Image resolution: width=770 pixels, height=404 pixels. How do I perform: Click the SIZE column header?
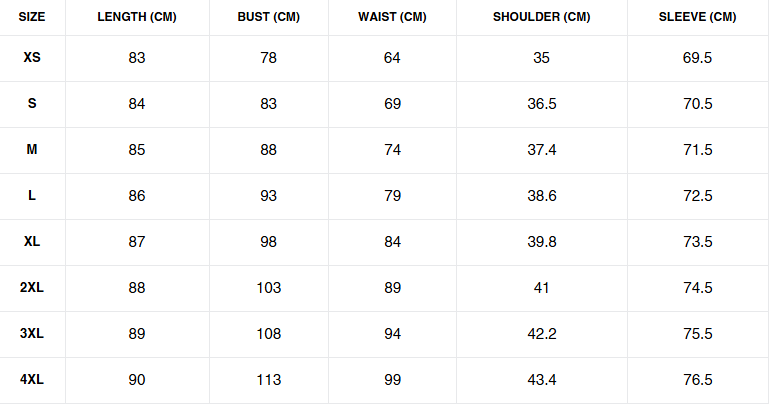[32, 17]
